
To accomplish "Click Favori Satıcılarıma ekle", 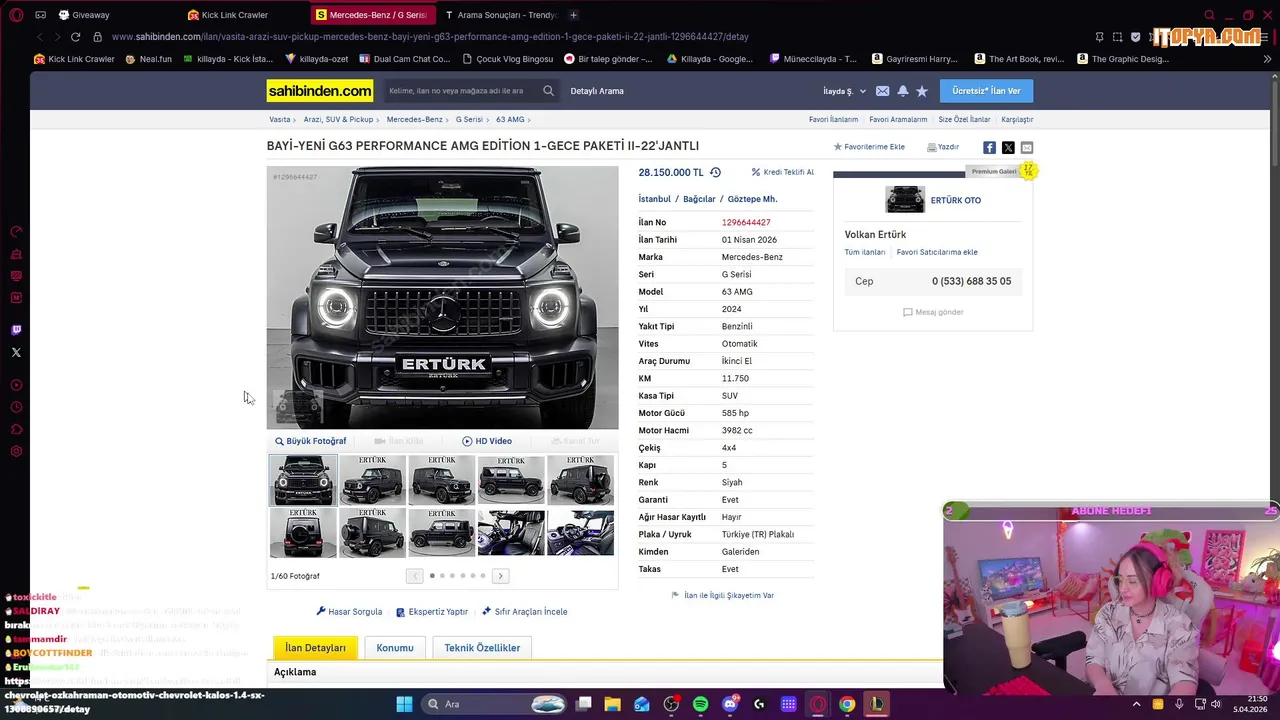I will pos(937,252).
